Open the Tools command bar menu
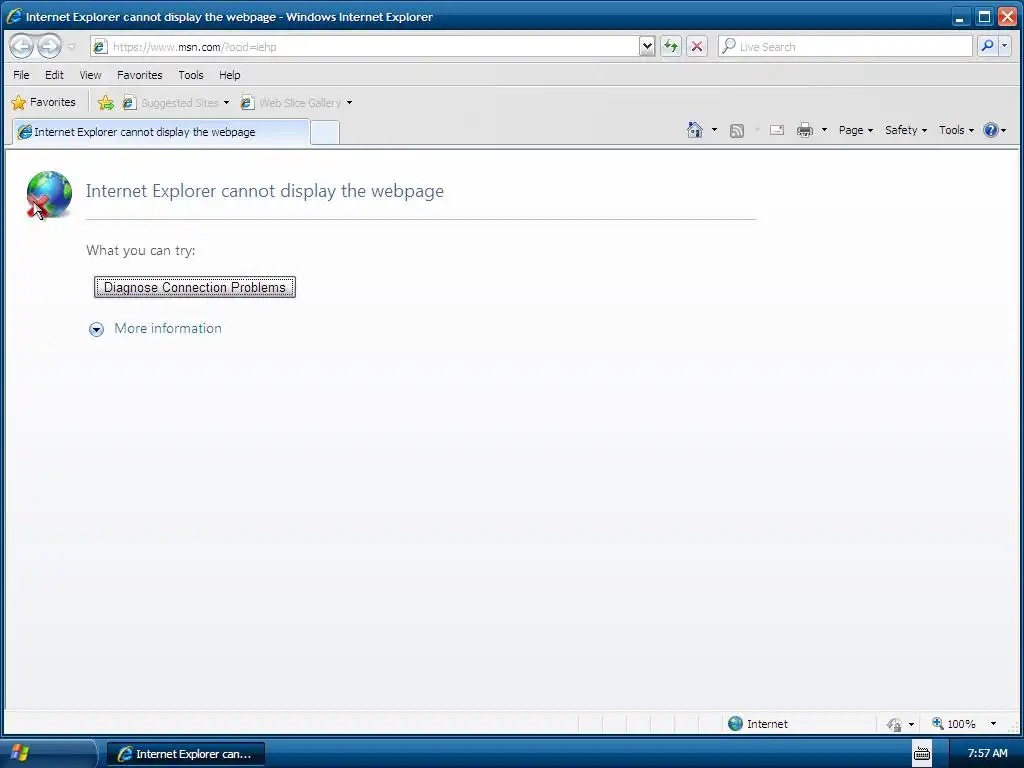Image resolution: width=1024 pixels, height=768 pixels. 956,130
